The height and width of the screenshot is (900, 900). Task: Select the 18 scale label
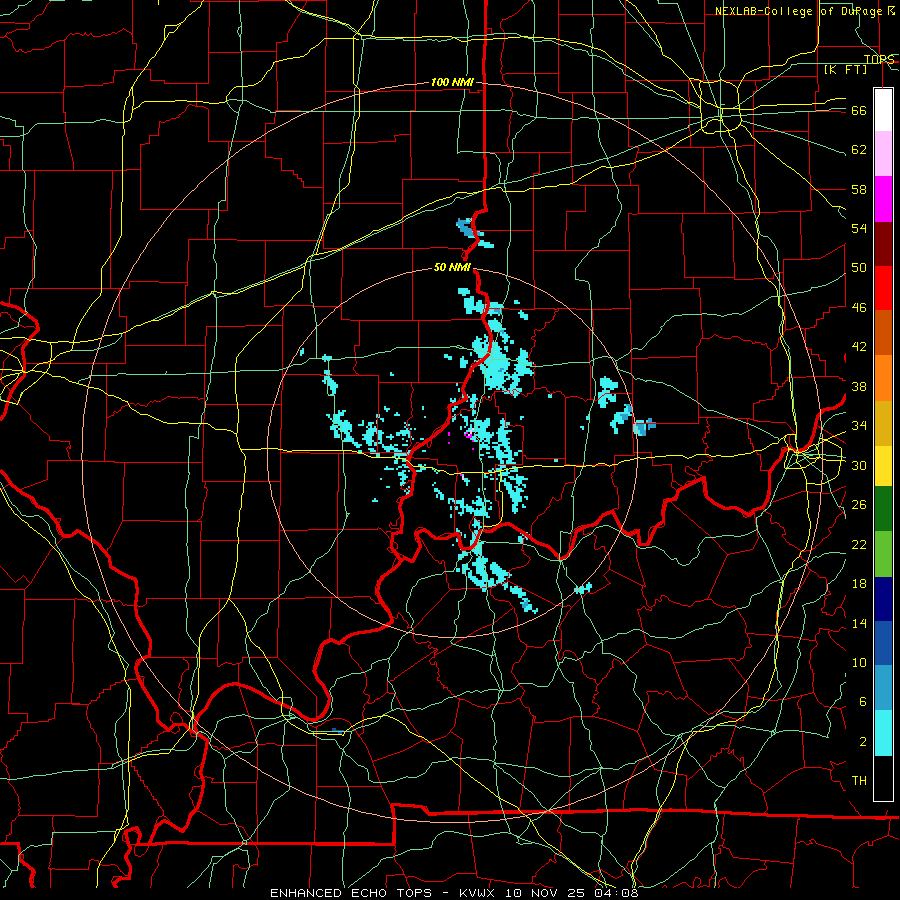[859, 584]
